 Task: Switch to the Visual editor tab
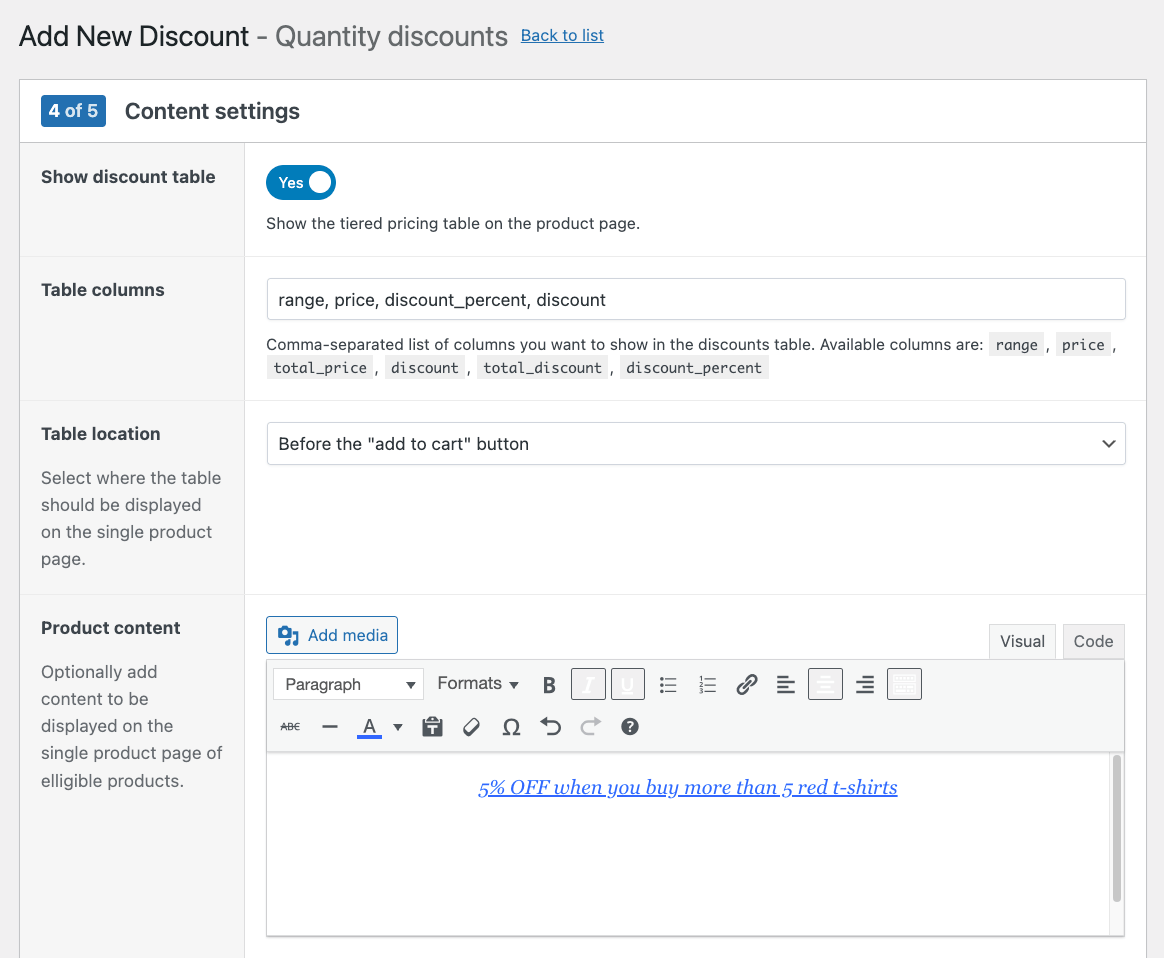point(1022,641)
